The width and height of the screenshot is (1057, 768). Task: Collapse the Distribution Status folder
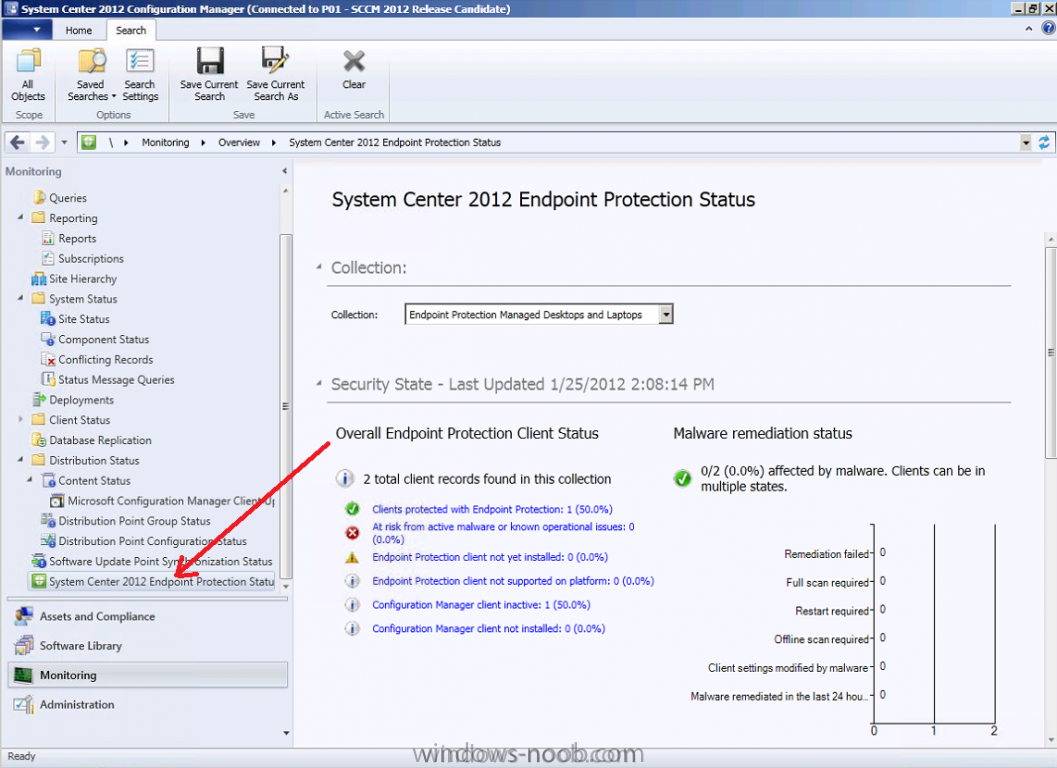[x=20, y=460]
